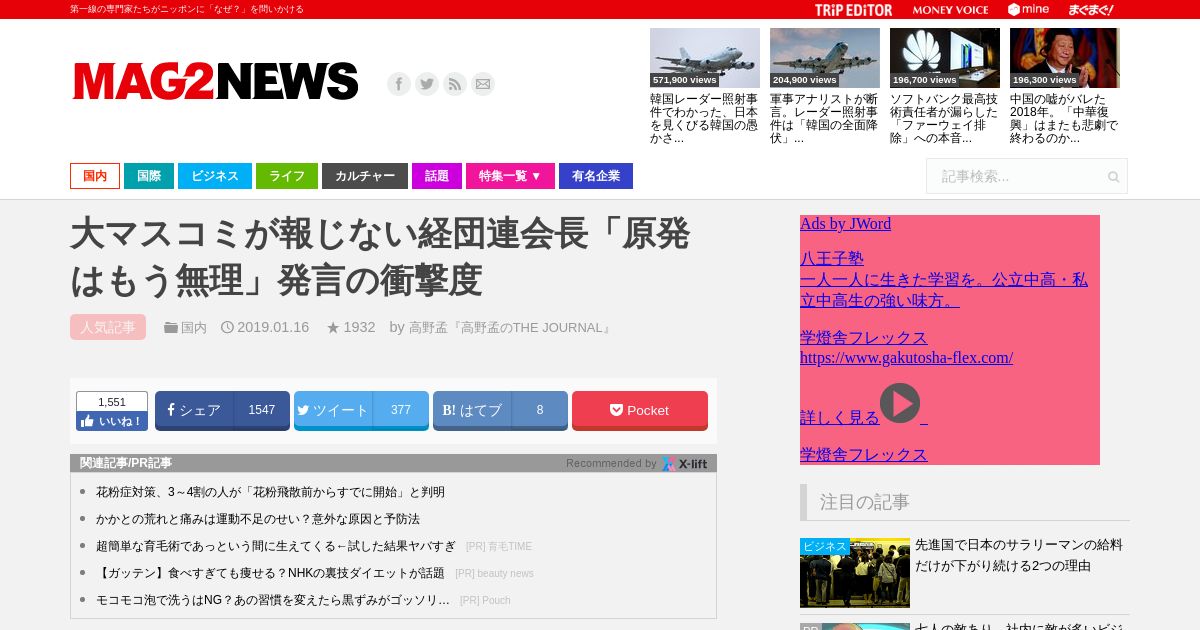Click the search magnifier icon
This screenshot has height=630, width=1200.
pos(1113,177)
